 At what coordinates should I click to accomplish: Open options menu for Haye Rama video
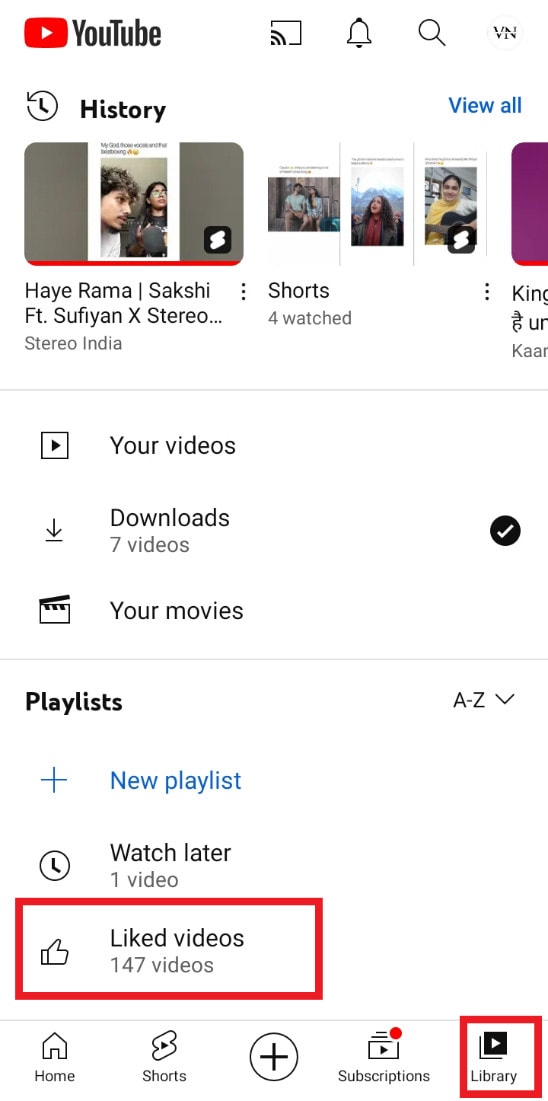[243, 292]
